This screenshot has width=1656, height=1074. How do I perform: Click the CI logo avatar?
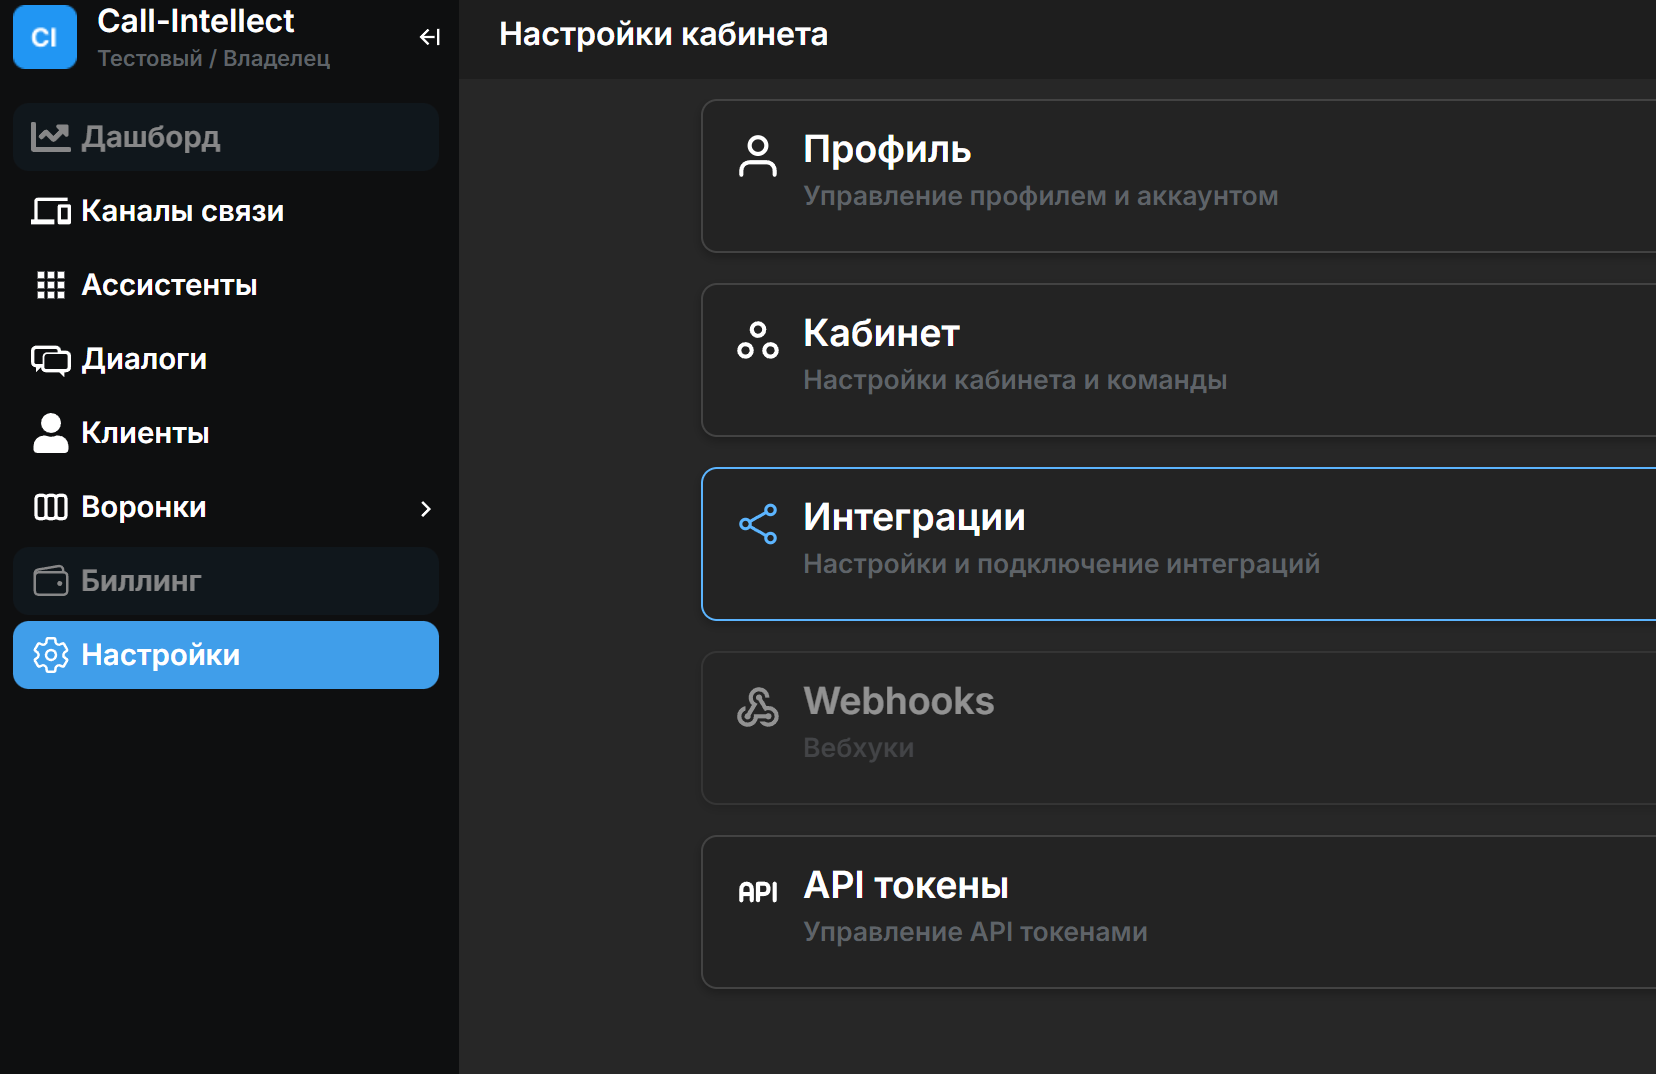tap(45, 37)
